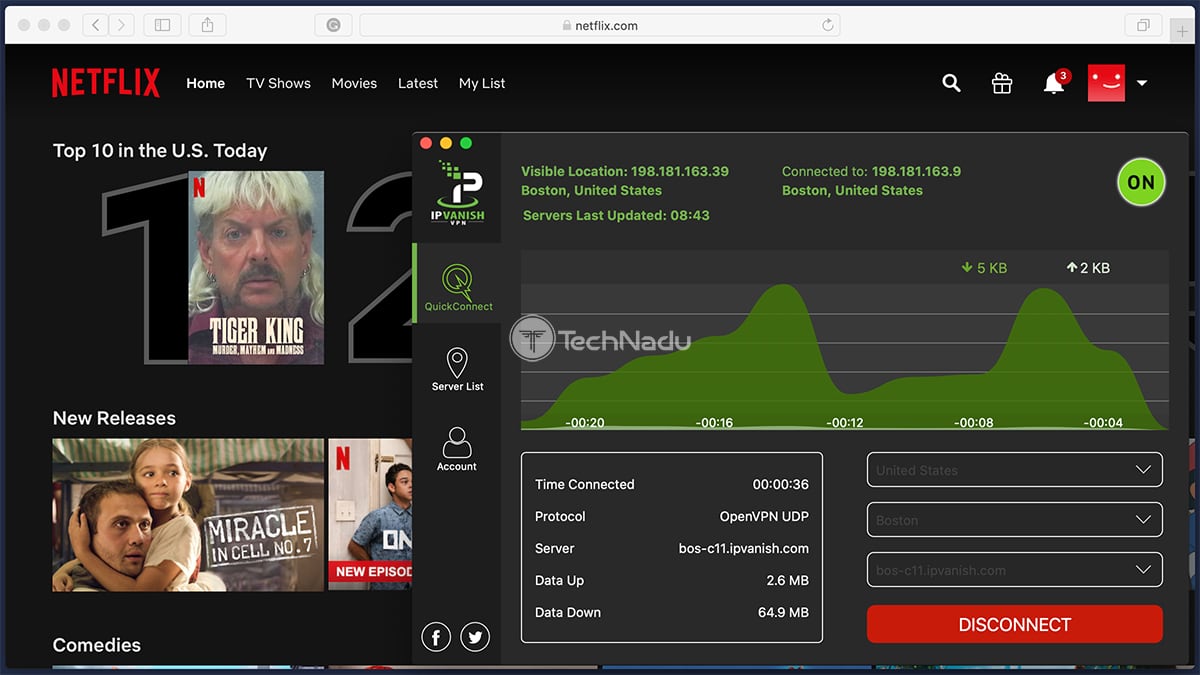1200x675 pixels.
Task: Open the Netflix gift icon
Action: point(1002,84)
